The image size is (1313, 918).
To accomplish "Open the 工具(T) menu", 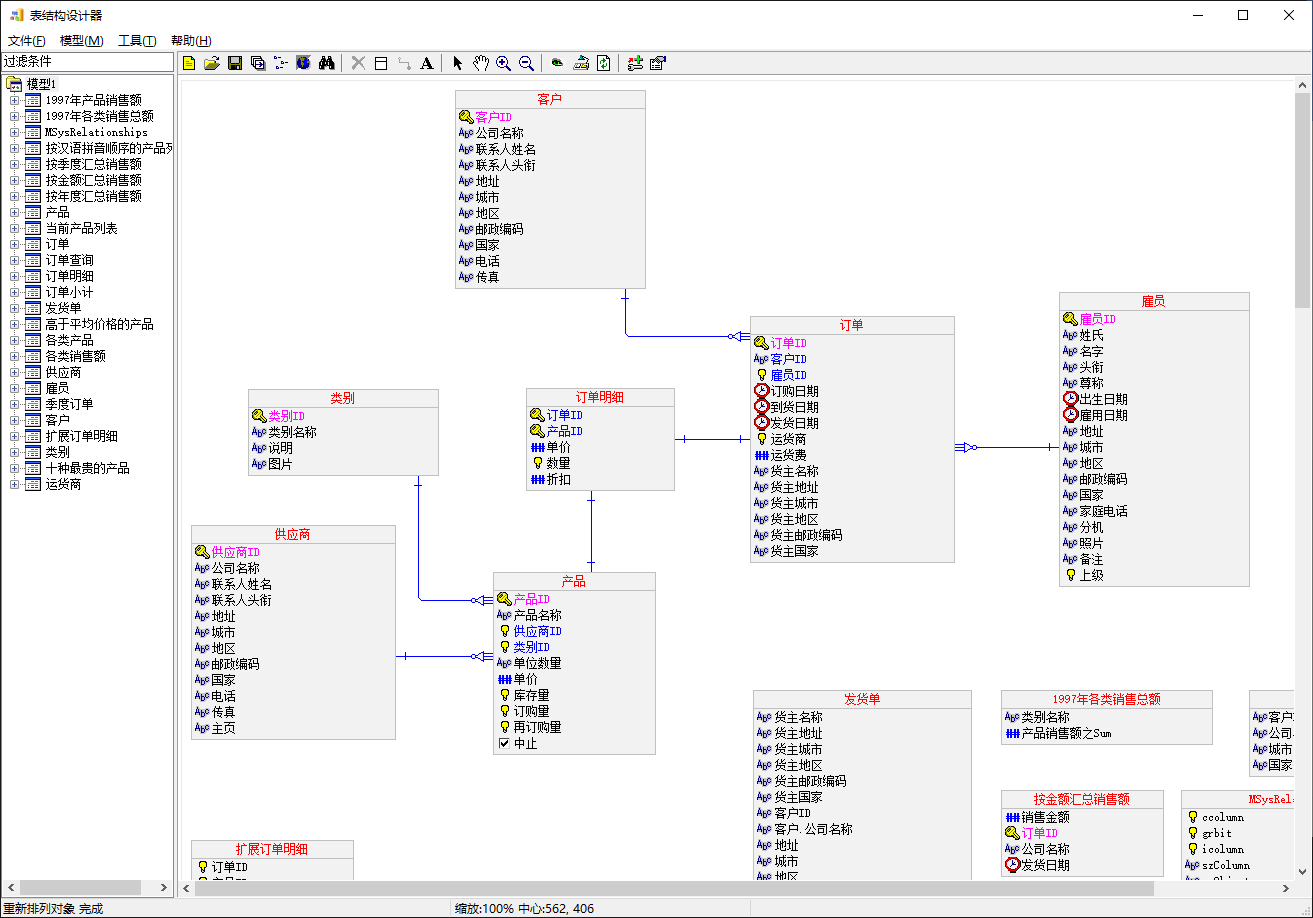I will [137, 41].
